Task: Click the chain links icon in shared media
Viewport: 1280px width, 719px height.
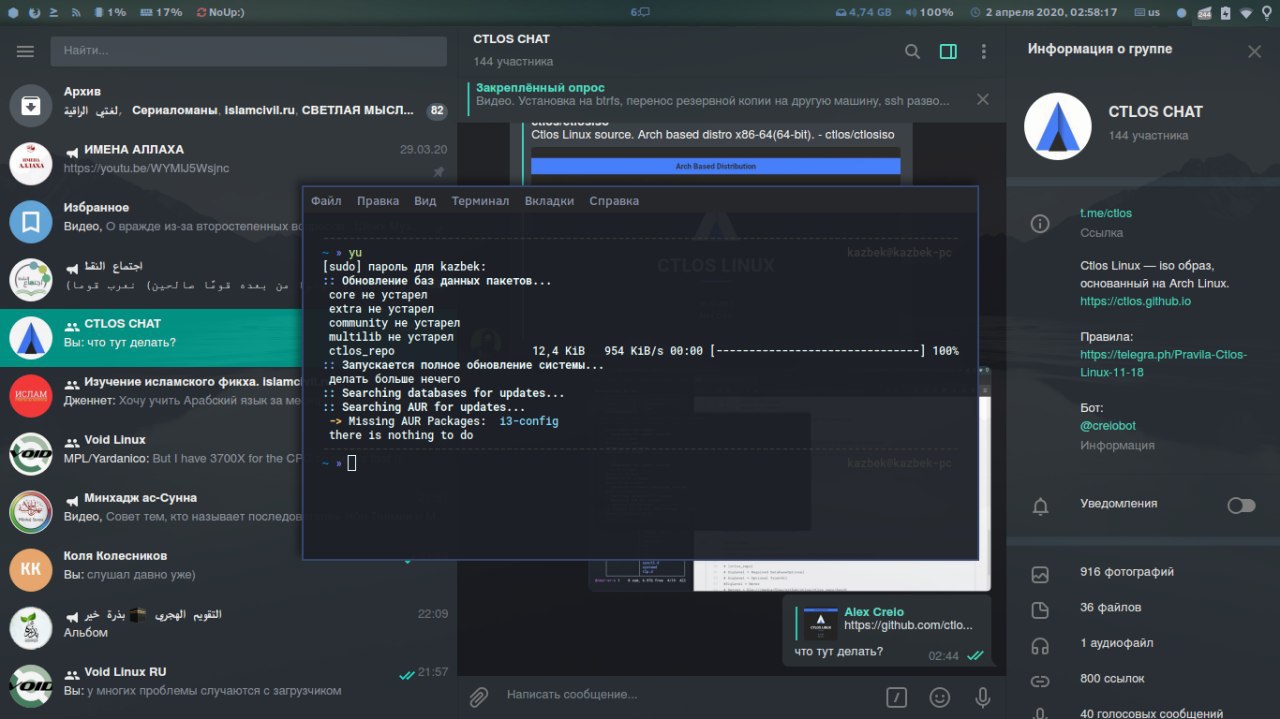Action: coord(1040,681)
